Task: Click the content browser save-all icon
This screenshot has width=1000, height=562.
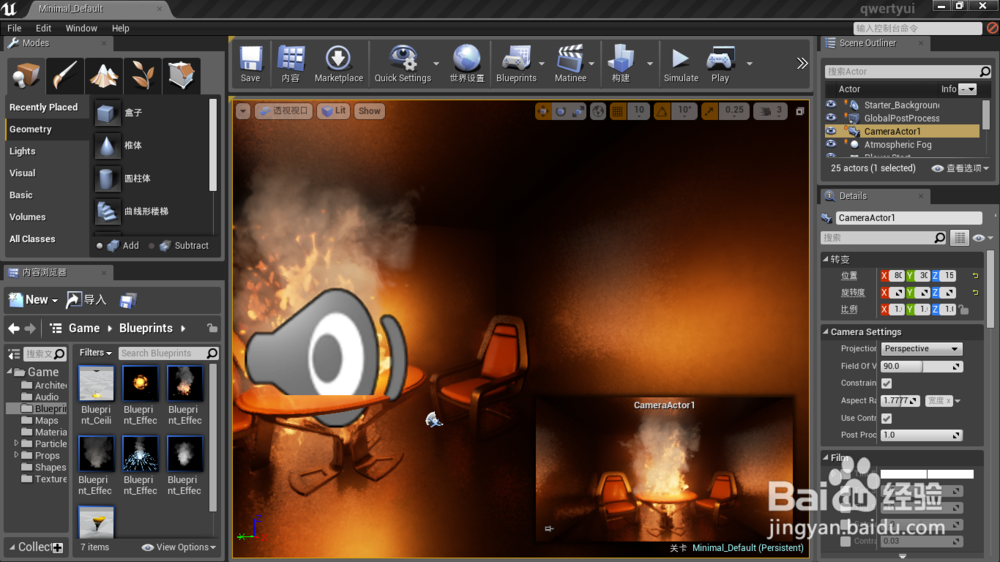Action: (128, 300)
